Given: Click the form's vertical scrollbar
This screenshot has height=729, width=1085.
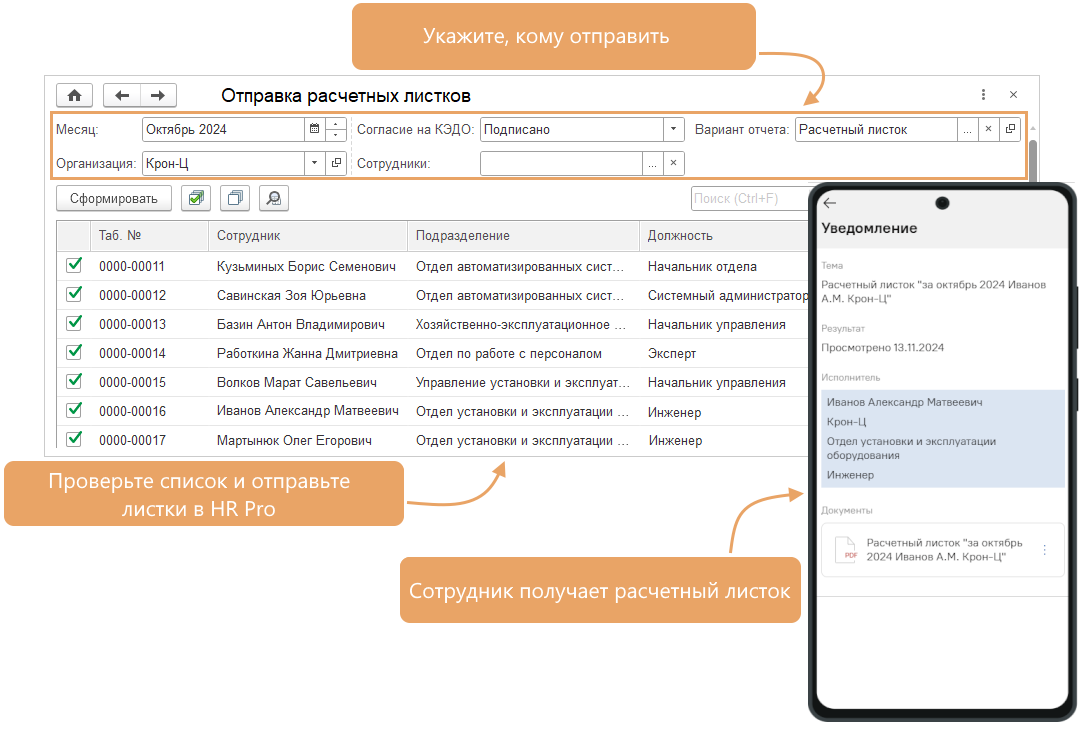Looking at the screenshot, I should [1032, 159].
